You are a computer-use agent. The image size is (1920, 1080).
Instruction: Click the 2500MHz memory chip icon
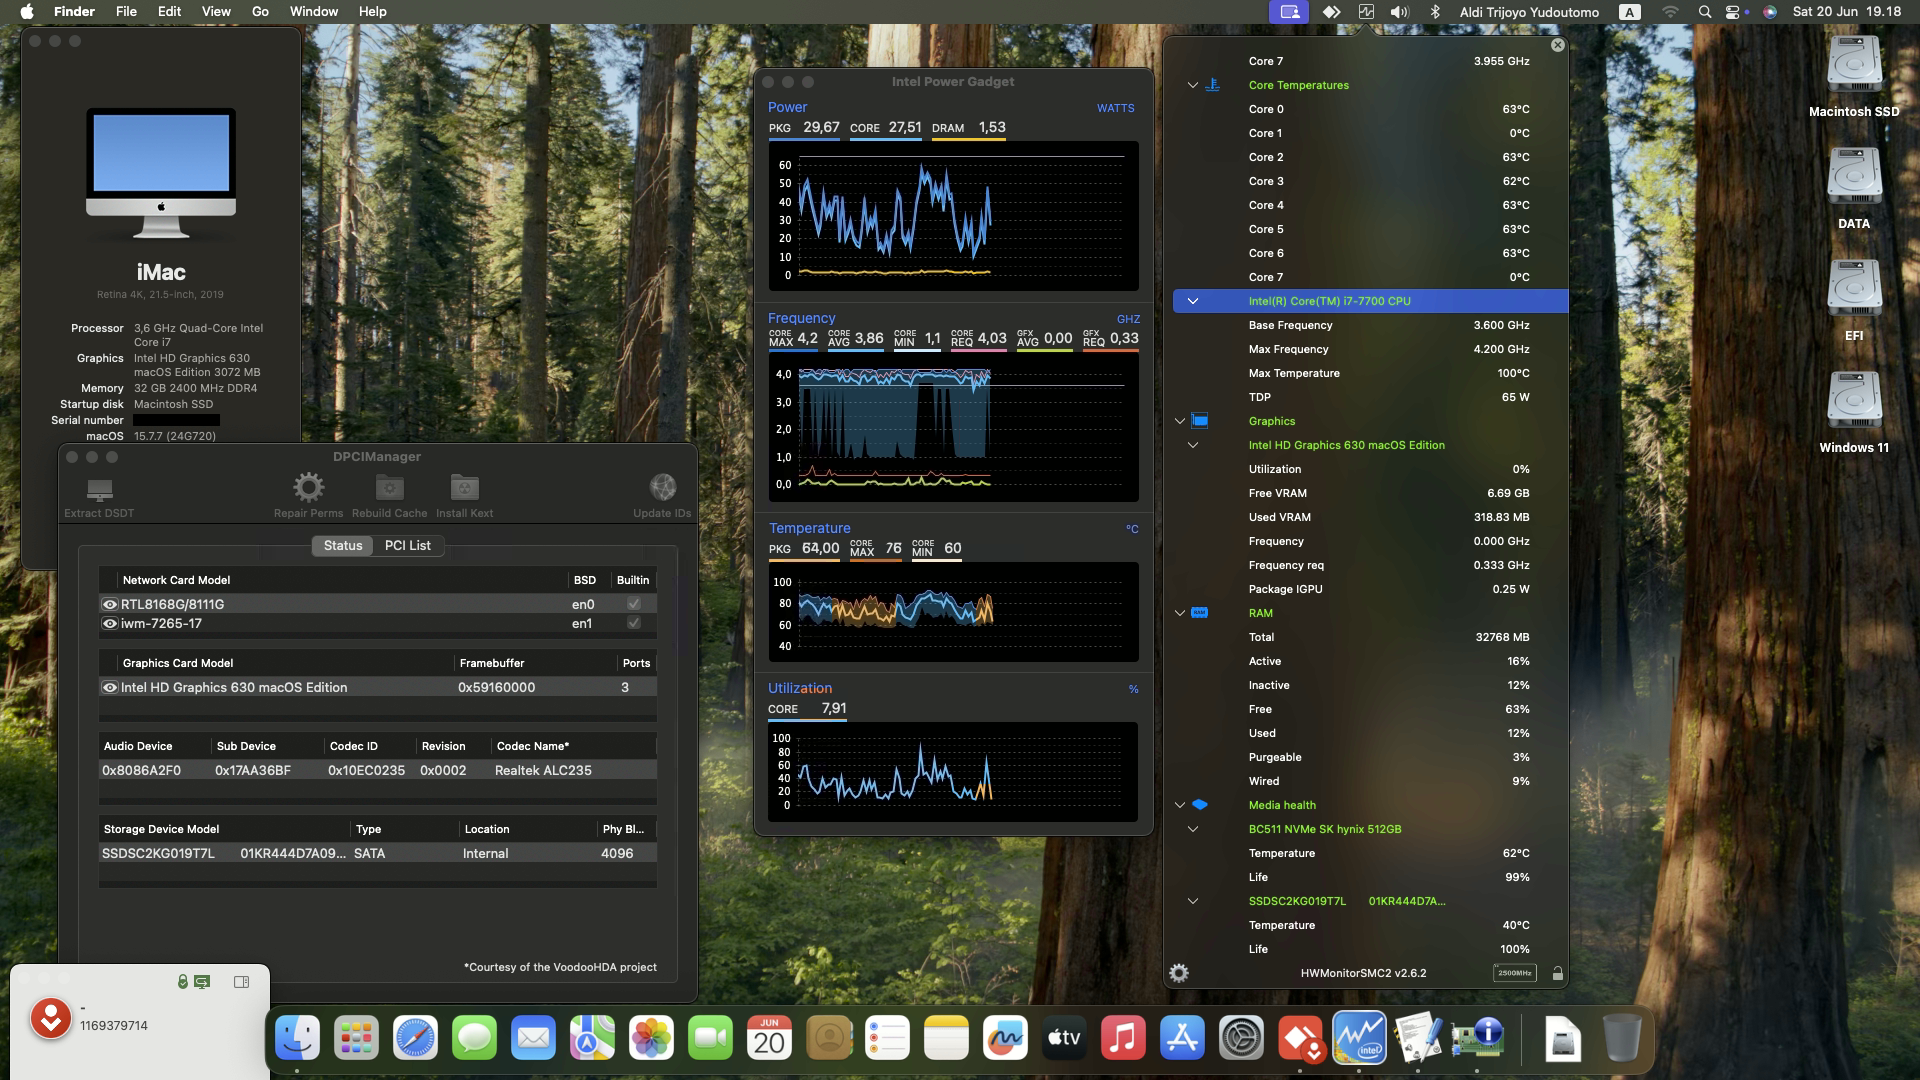click(1514, 973)
